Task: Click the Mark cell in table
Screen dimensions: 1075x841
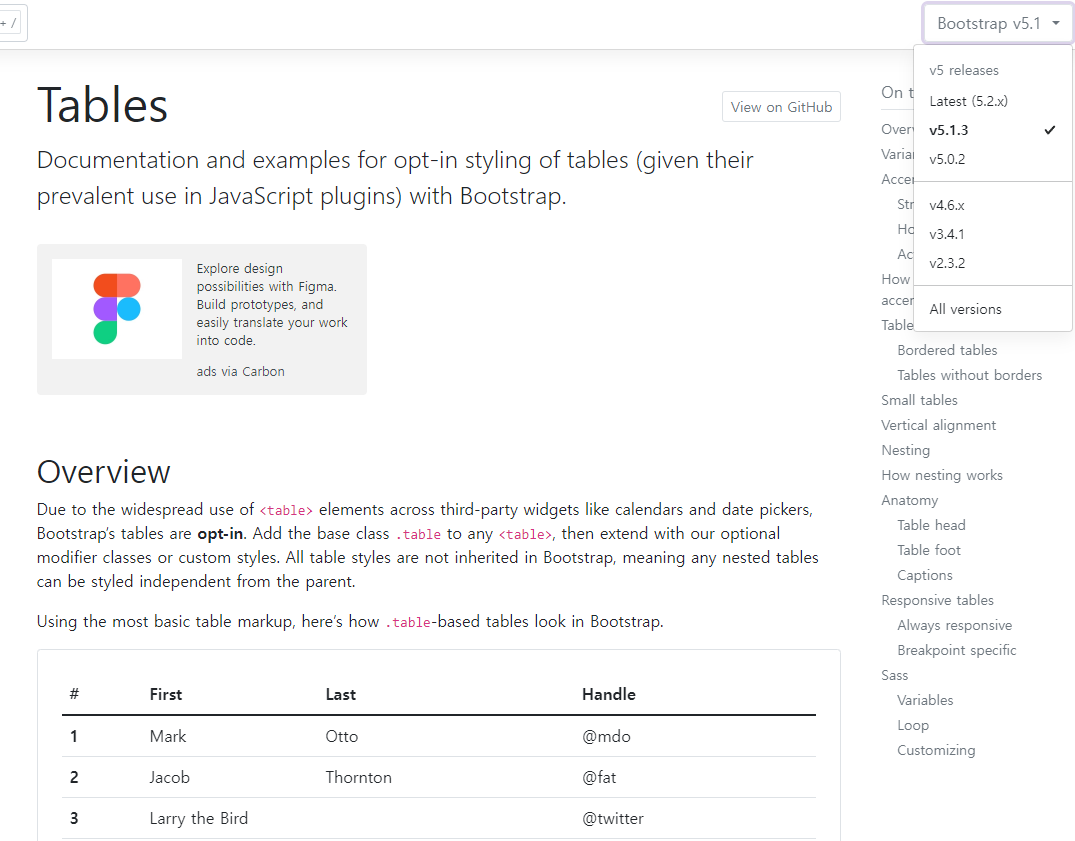Action: click(168, 736)
